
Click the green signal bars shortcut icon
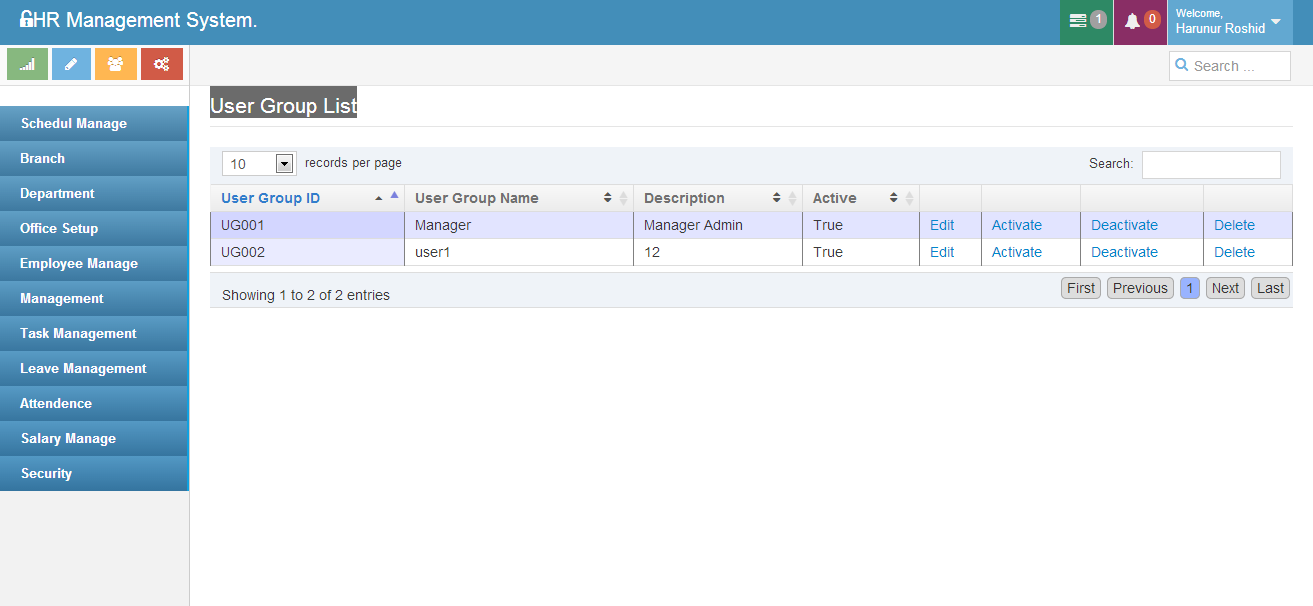point(27,64)
